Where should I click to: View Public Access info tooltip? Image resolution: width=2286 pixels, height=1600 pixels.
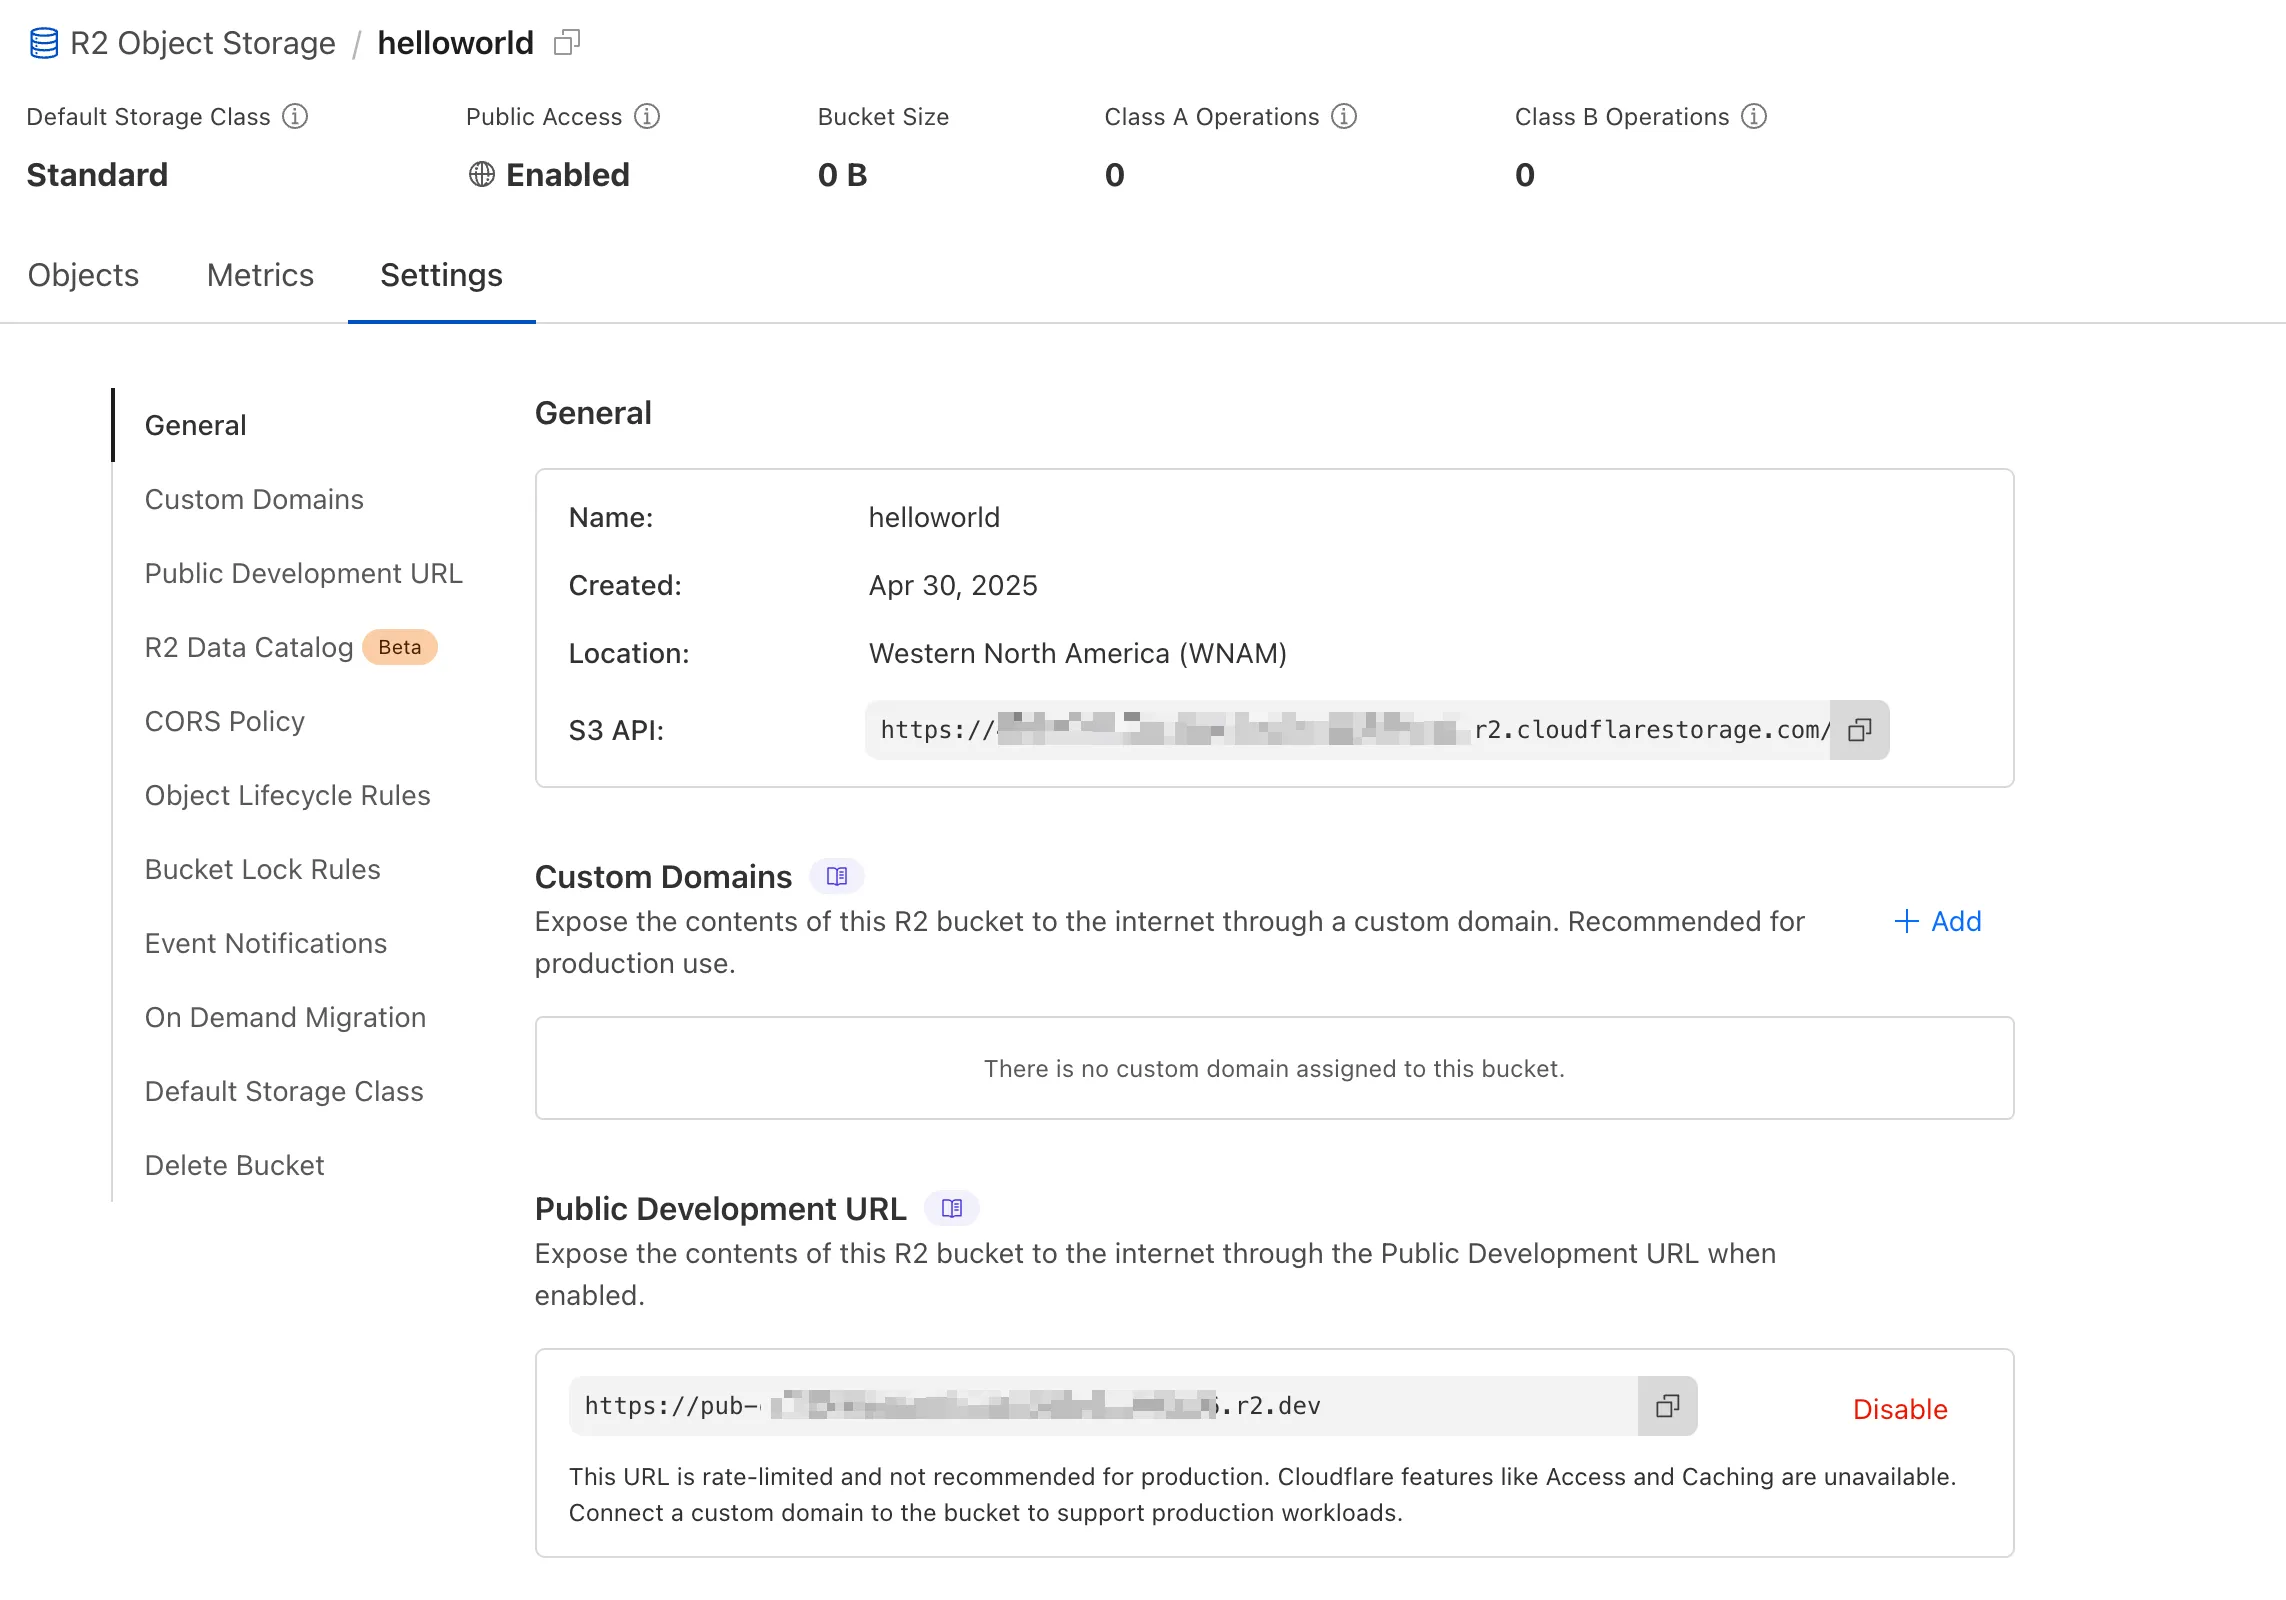click(x=646, y=116)
